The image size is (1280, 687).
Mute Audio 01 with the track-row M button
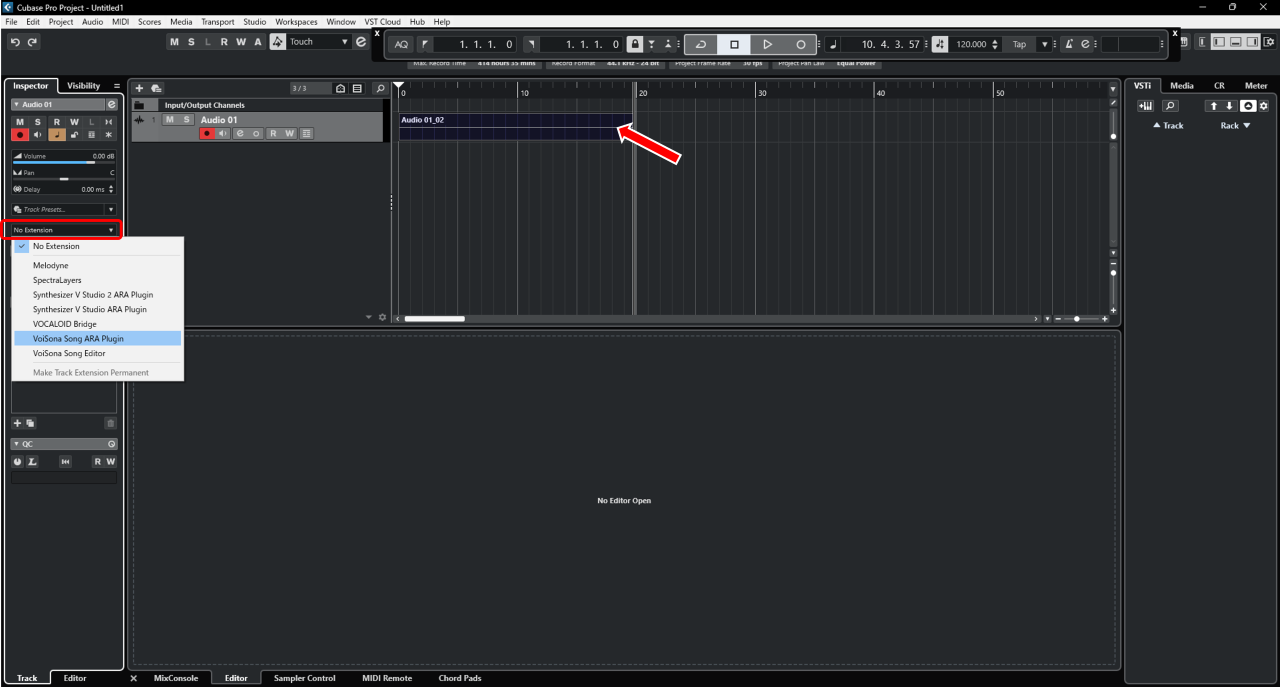[169, 120]
